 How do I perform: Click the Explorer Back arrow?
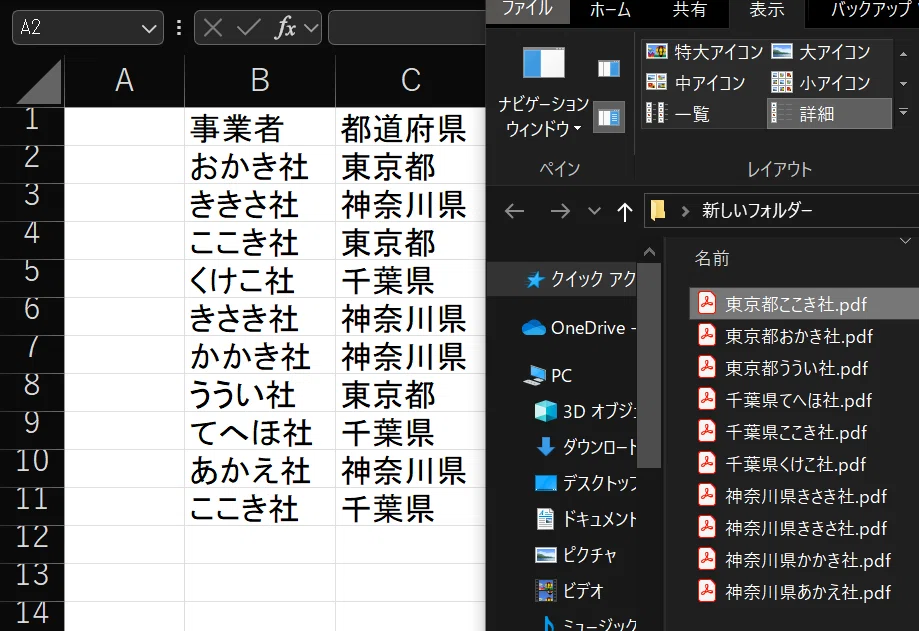(515, 211)
